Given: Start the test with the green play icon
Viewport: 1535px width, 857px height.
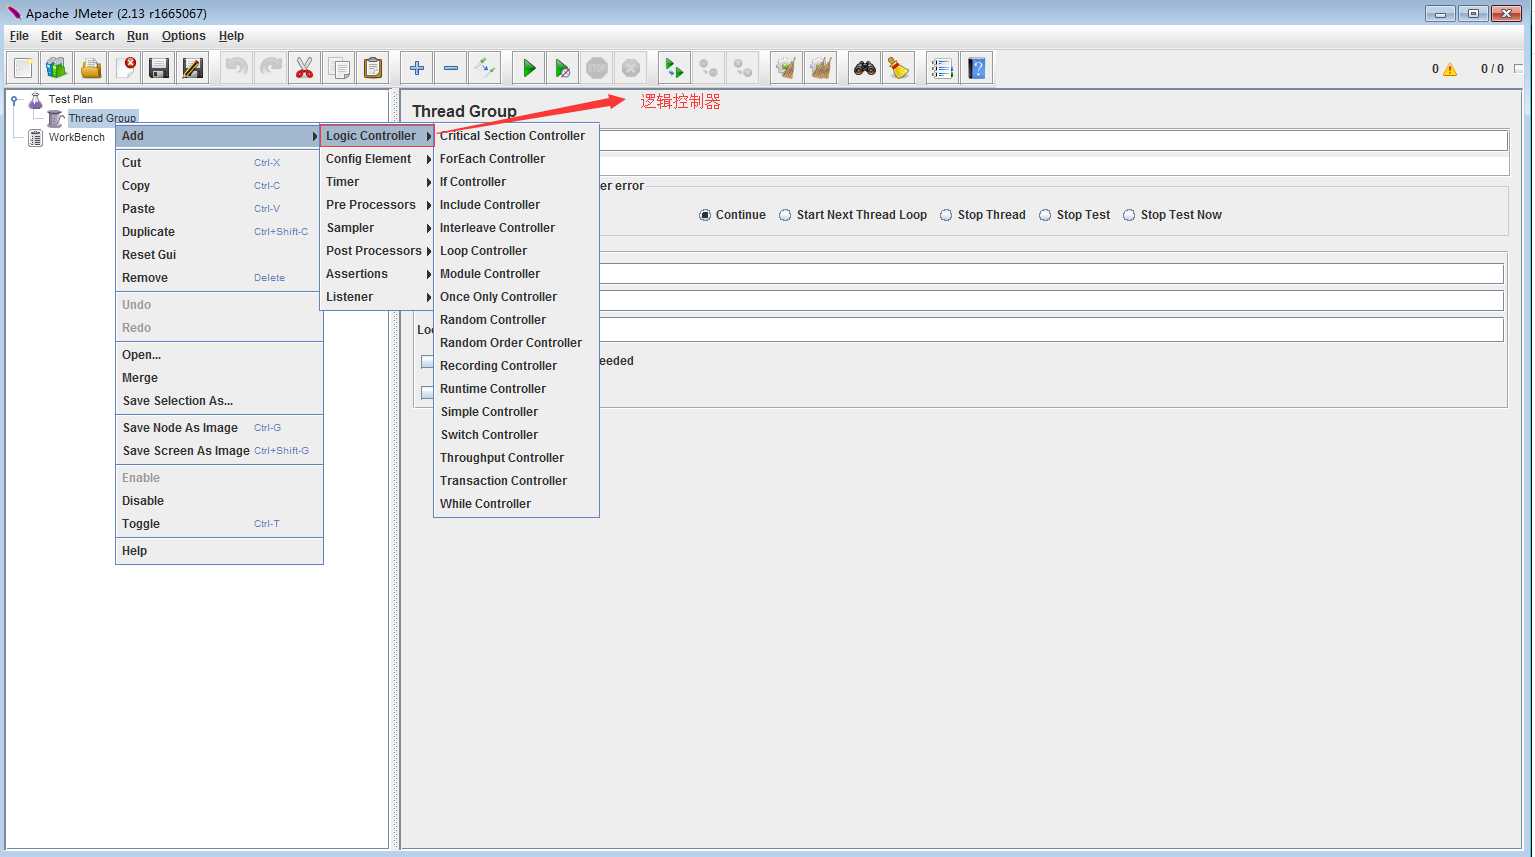Looking at the screenshot, I should [x=529, y=68].
